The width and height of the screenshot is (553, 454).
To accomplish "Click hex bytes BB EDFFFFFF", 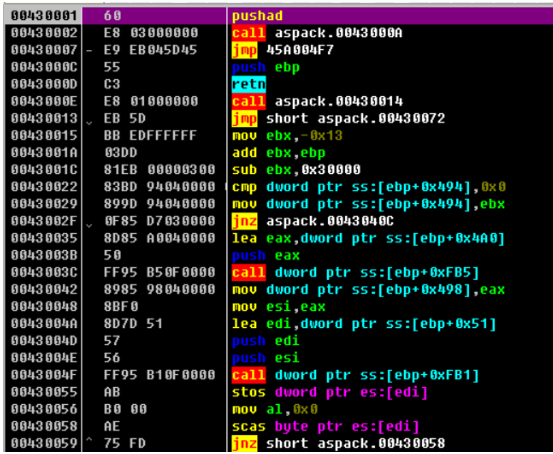I will pos(150,136).
